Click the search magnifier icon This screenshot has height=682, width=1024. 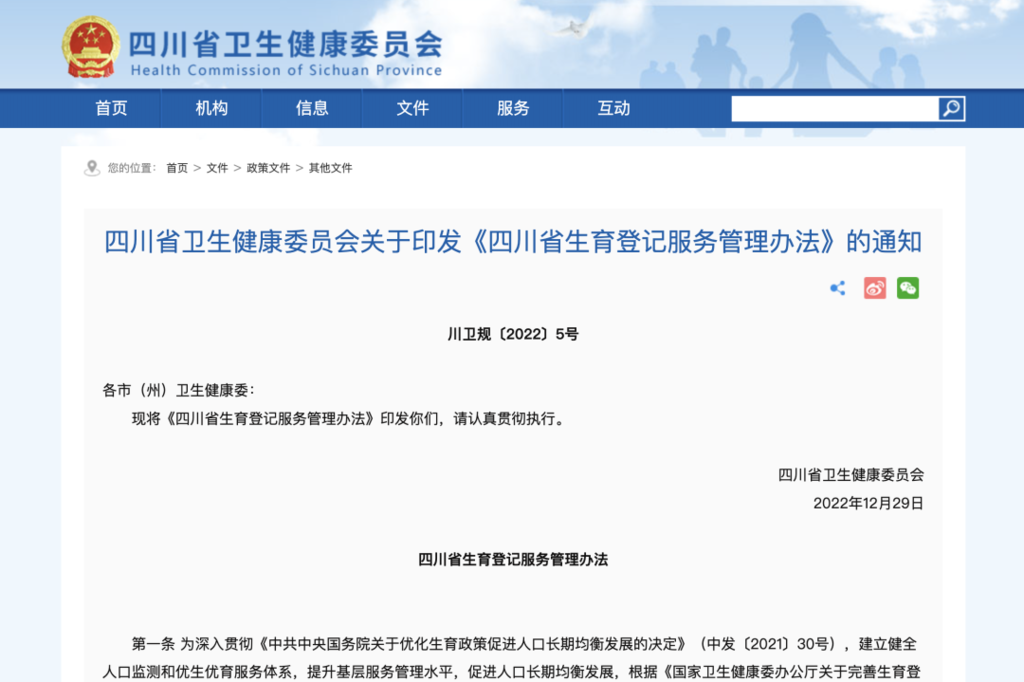coord(949,108)
